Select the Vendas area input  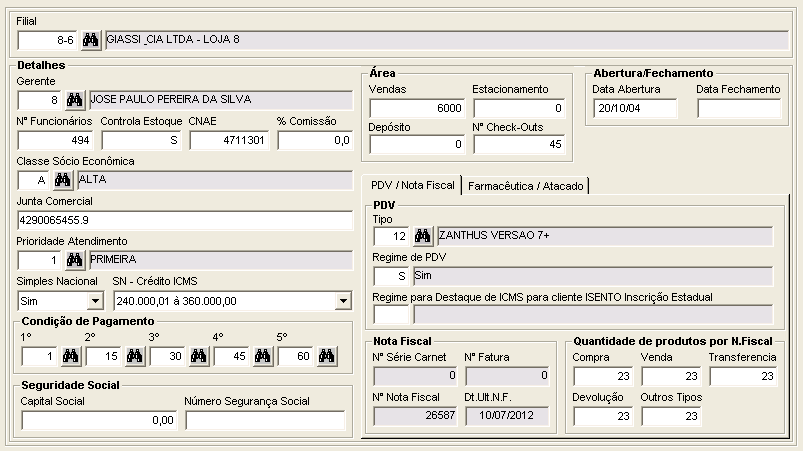click(417, 108)
